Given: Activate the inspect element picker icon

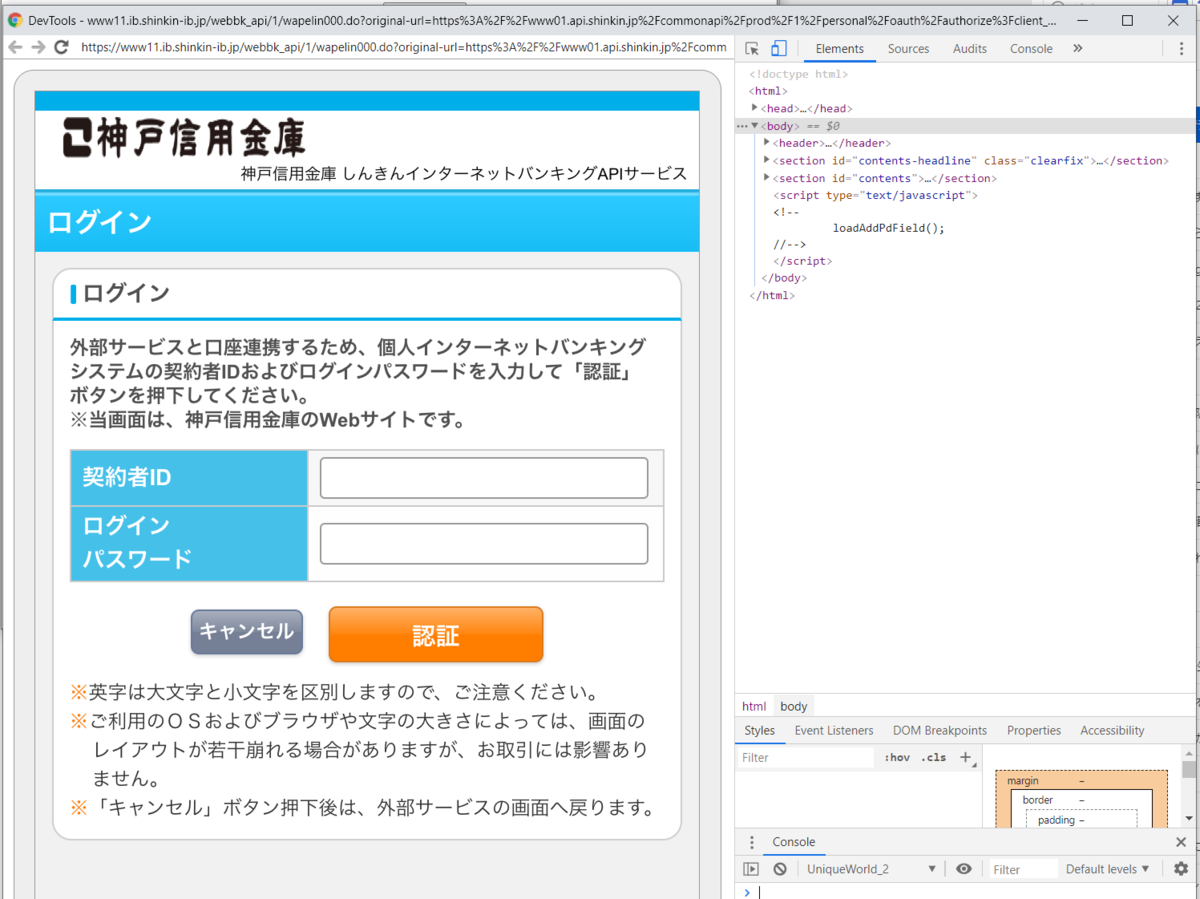Looking at the screenshot, I should click(x=753, y=48).
